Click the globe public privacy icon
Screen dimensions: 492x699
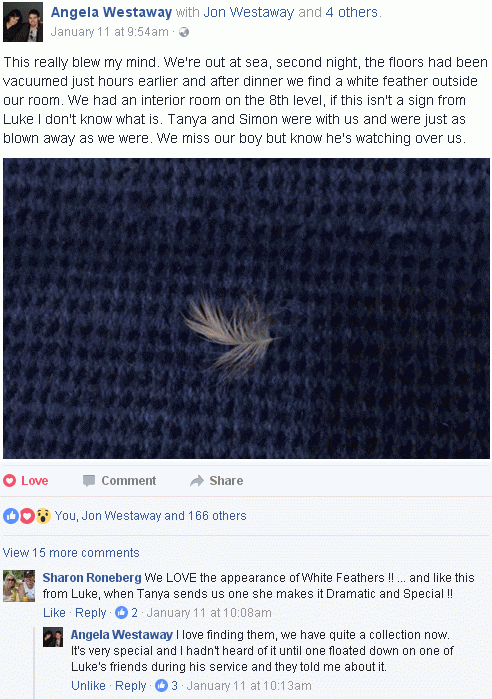(x=184, y=32)
